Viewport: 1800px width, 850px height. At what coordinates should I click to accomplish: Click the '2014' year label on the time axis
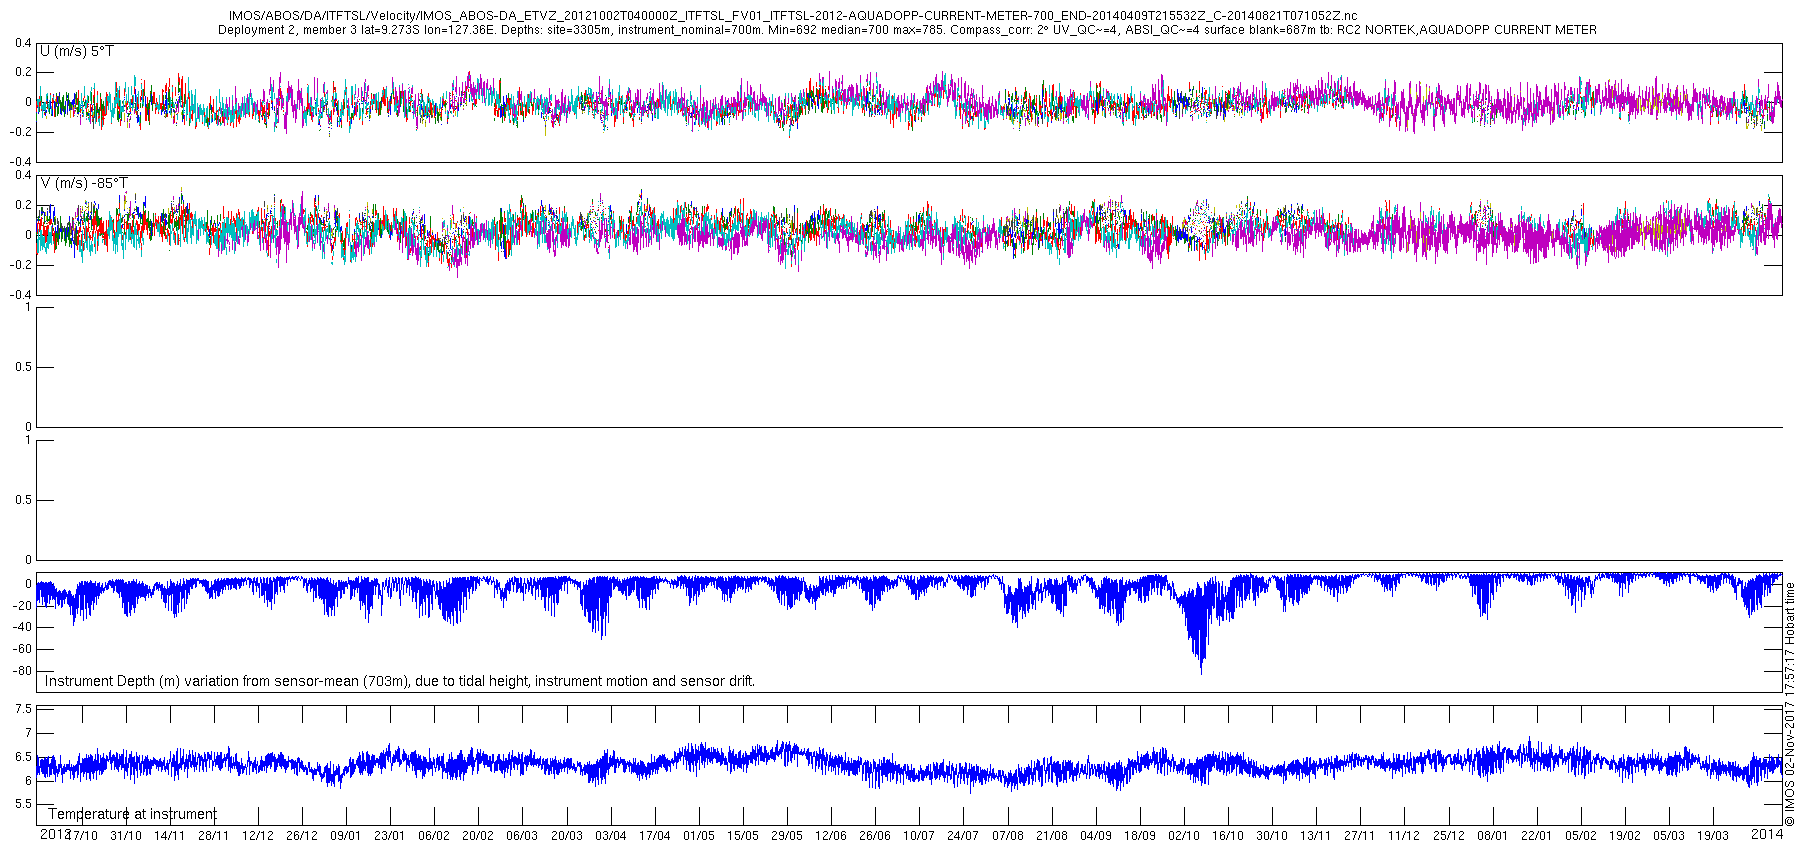pyautogui.click(x=1767, y=834)
